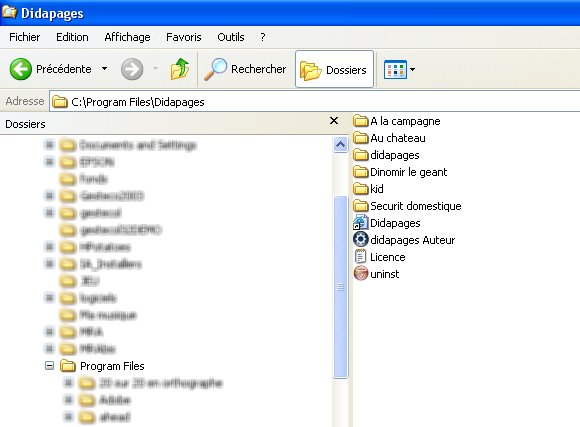The height and width of the screenshot is (427, 580).
Task: Click the 'Securit domestique' name text
Action: [x=416, y=206]
